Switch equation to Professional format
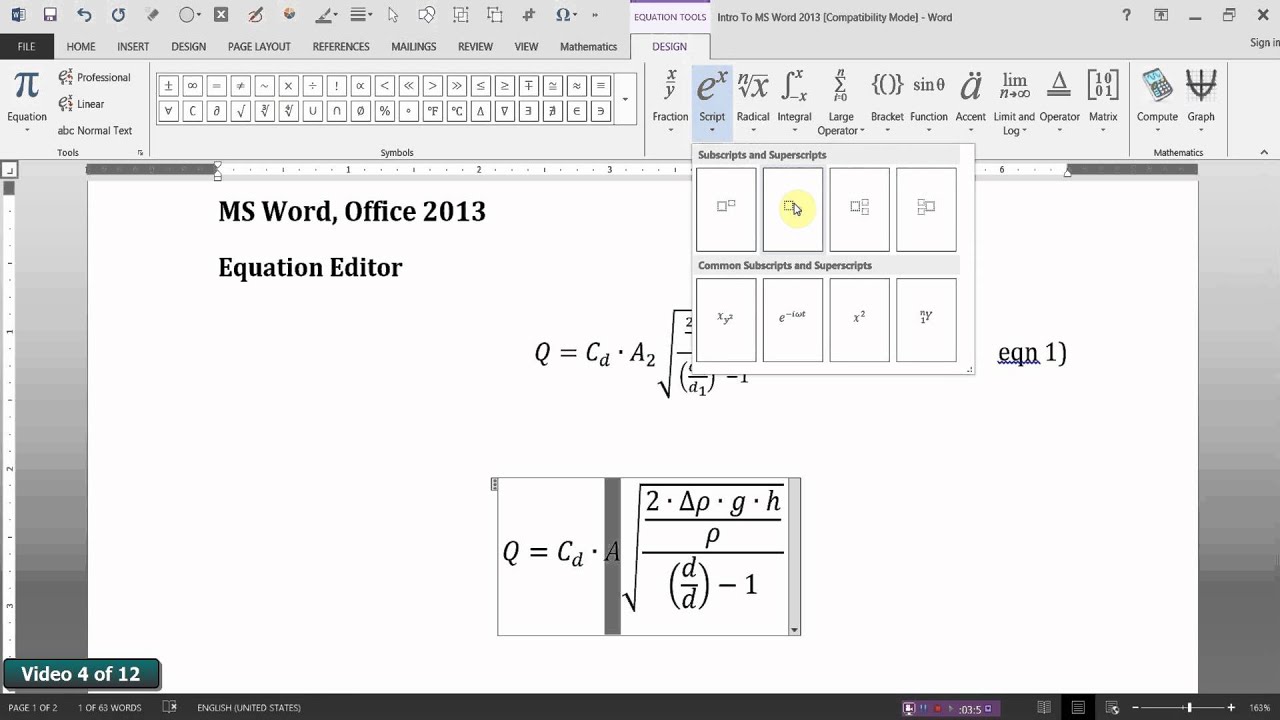The width and height of the screenshot is (1280, 720). [94, 77]
